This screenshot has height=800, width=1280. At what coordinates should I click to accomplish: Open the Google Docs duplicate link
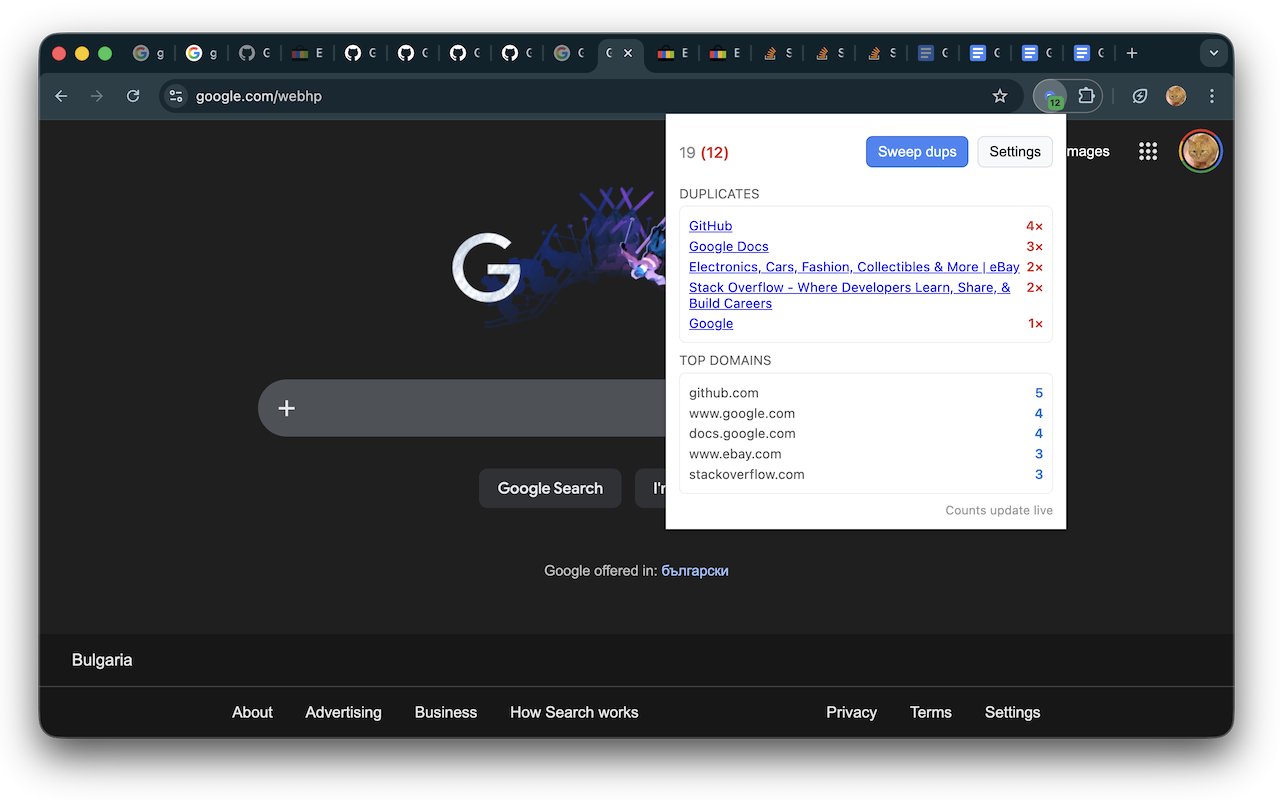pos(729,246)
